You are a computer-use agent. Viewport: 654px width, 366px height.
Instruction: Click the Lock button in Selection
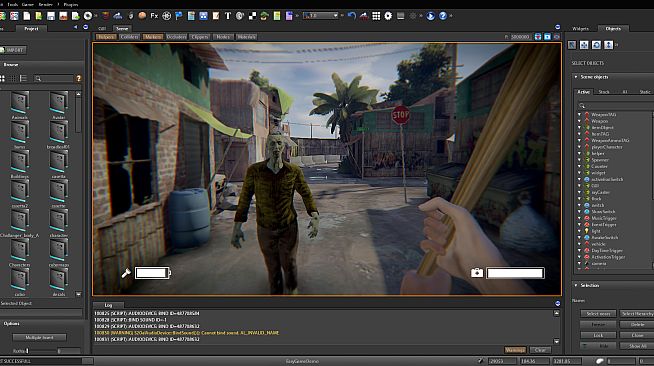[x=598, y=335]
